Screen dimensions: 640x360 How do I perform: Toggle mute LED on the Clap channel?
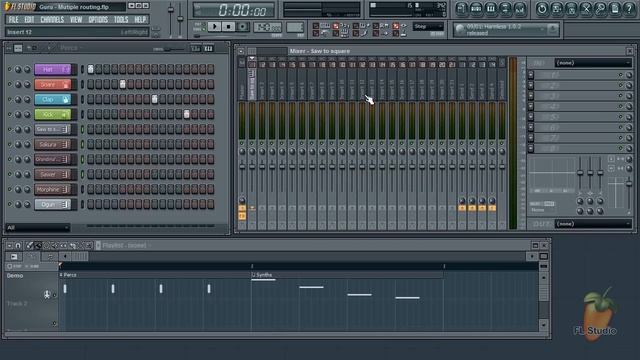point(10,99)
